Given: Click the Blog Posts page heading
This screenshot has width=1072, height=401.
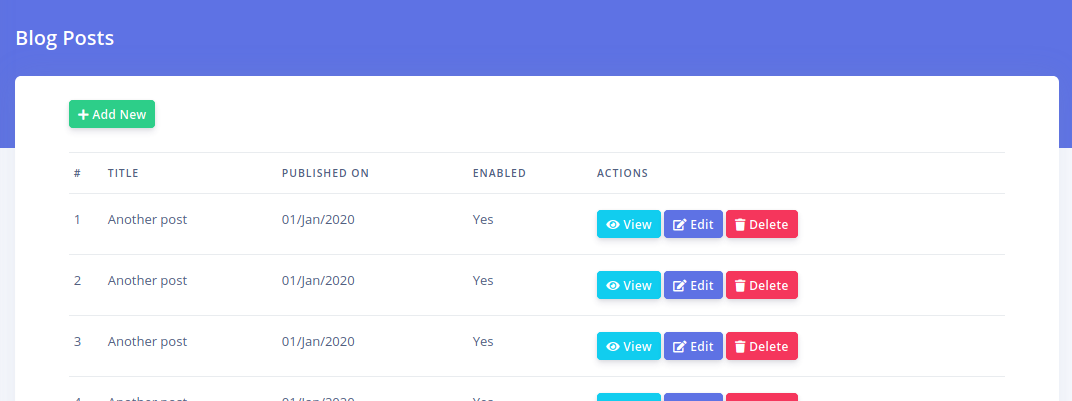Looking at the screenshot, I should click(x=65, y=39).
